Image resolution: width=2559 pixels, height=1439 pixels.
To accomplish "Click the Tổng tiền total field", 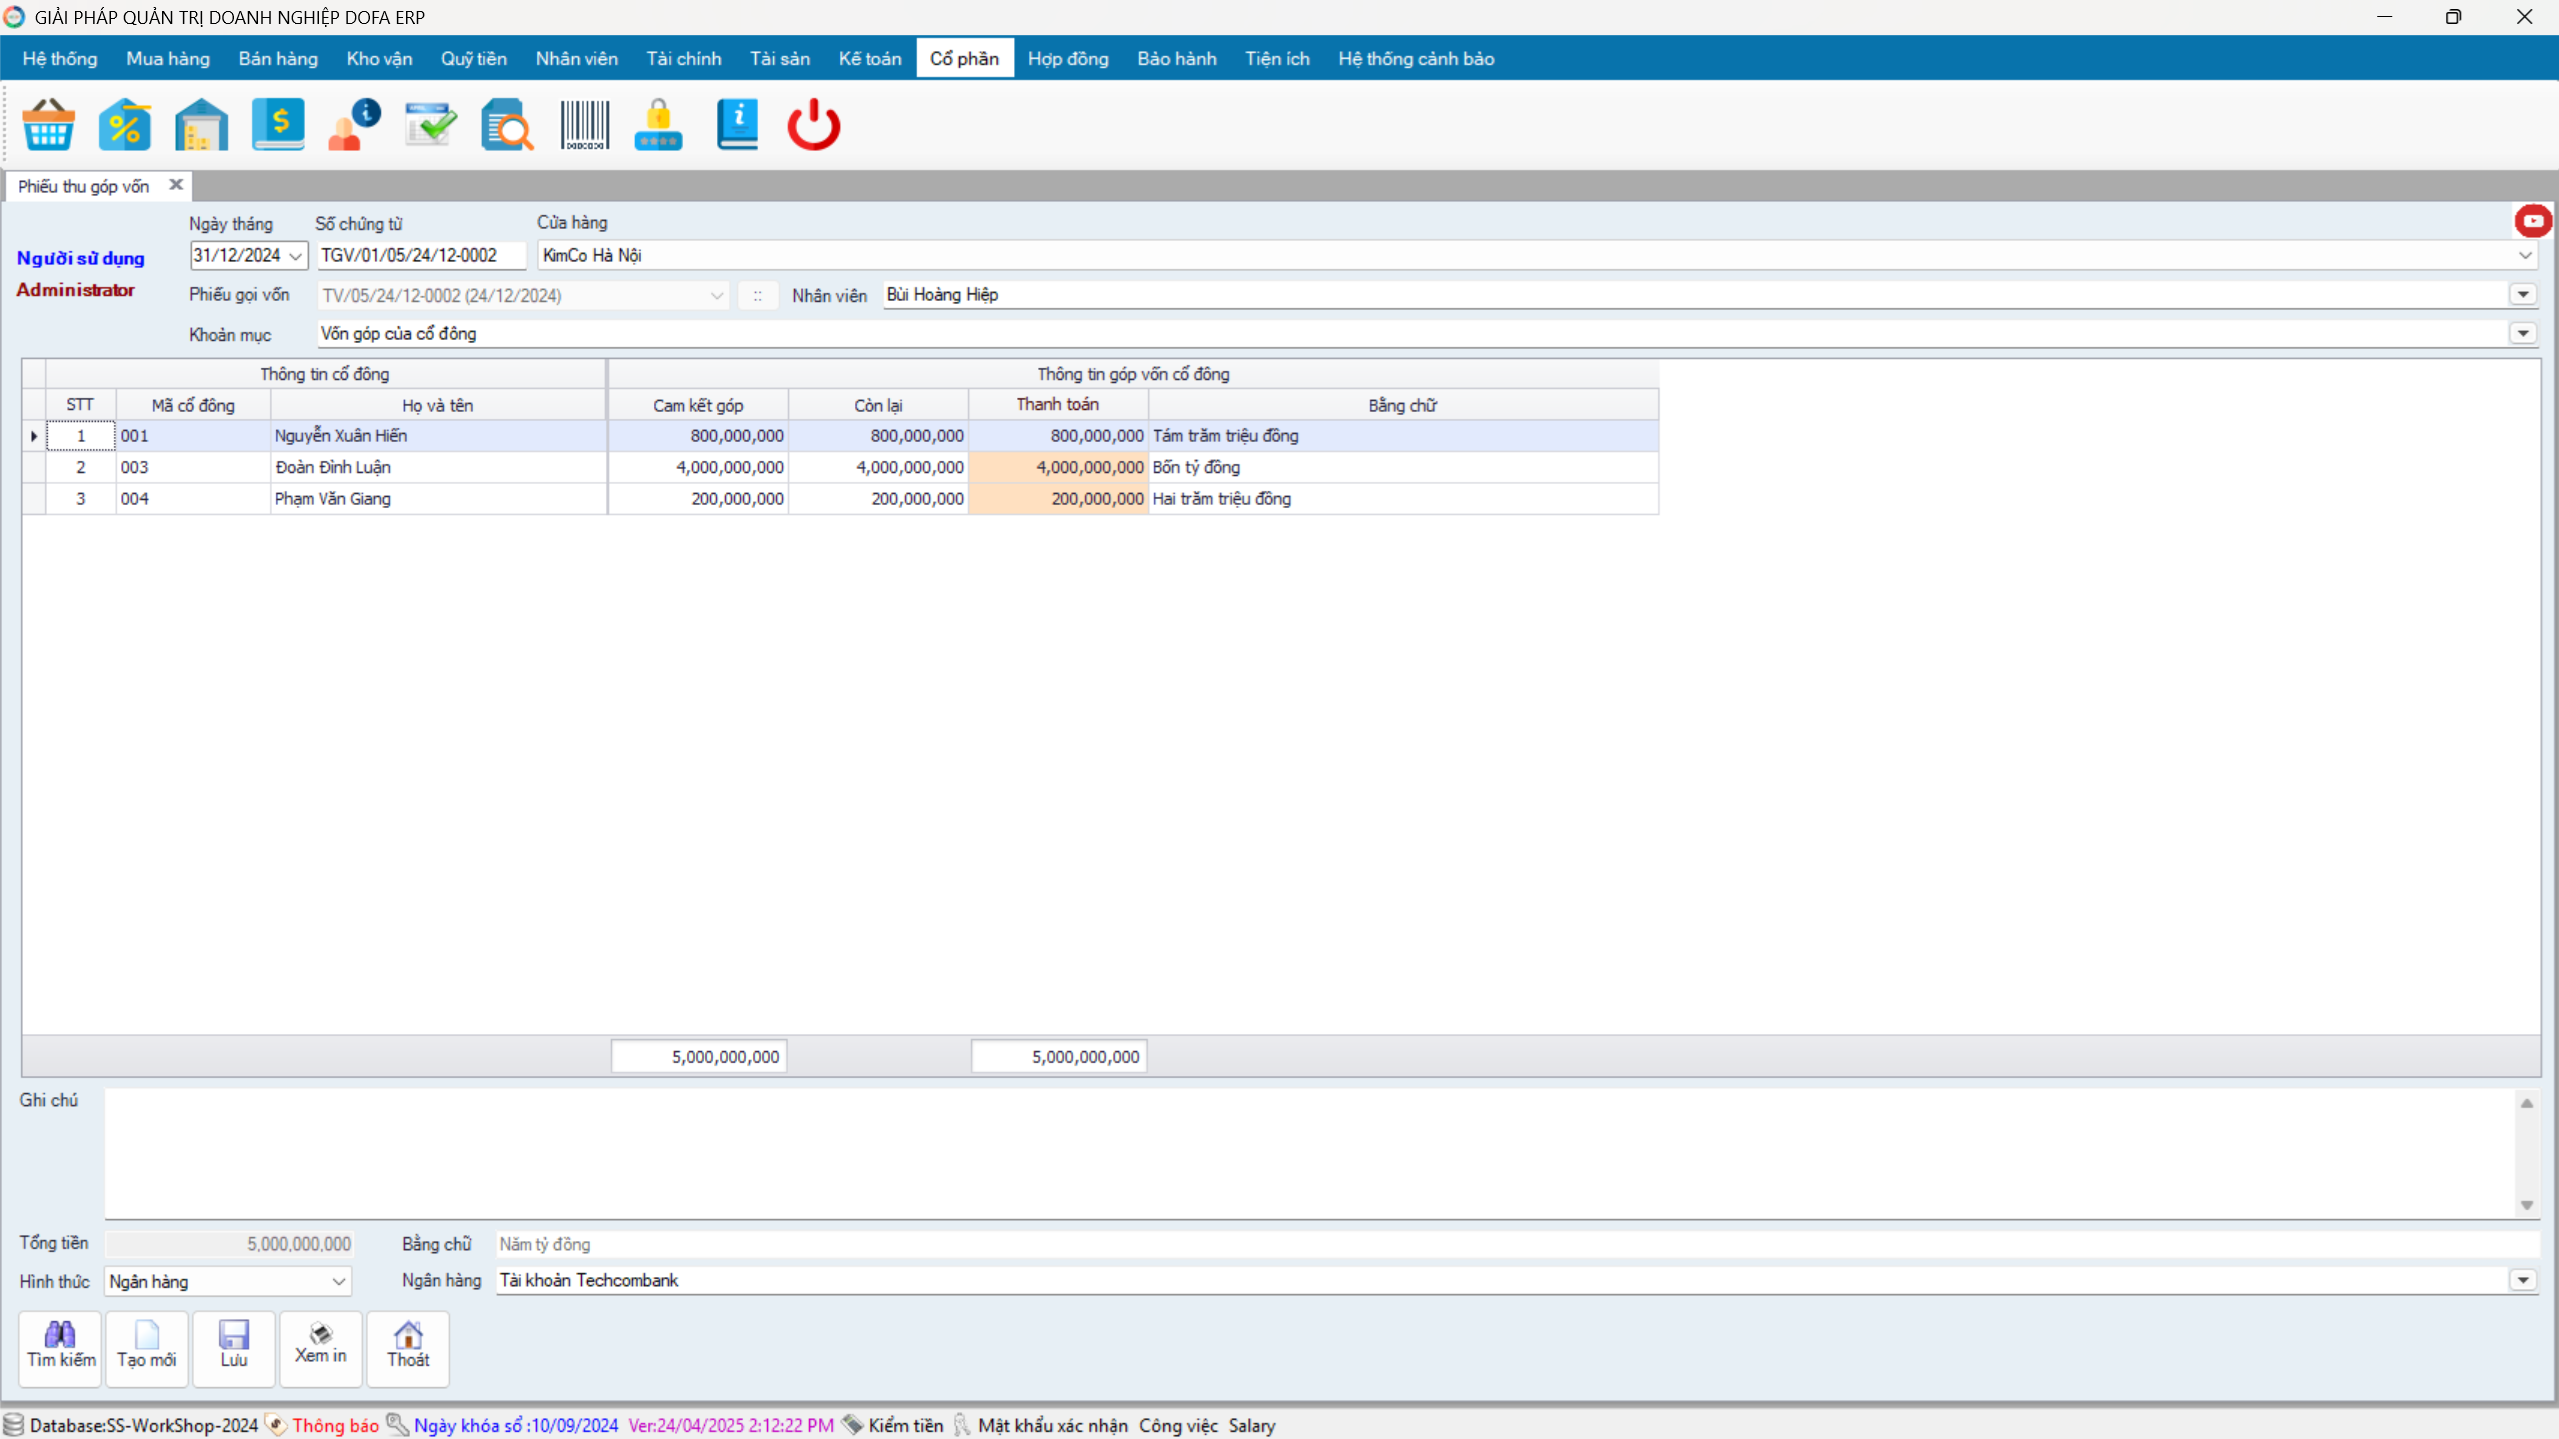I will pos(229,1244).
